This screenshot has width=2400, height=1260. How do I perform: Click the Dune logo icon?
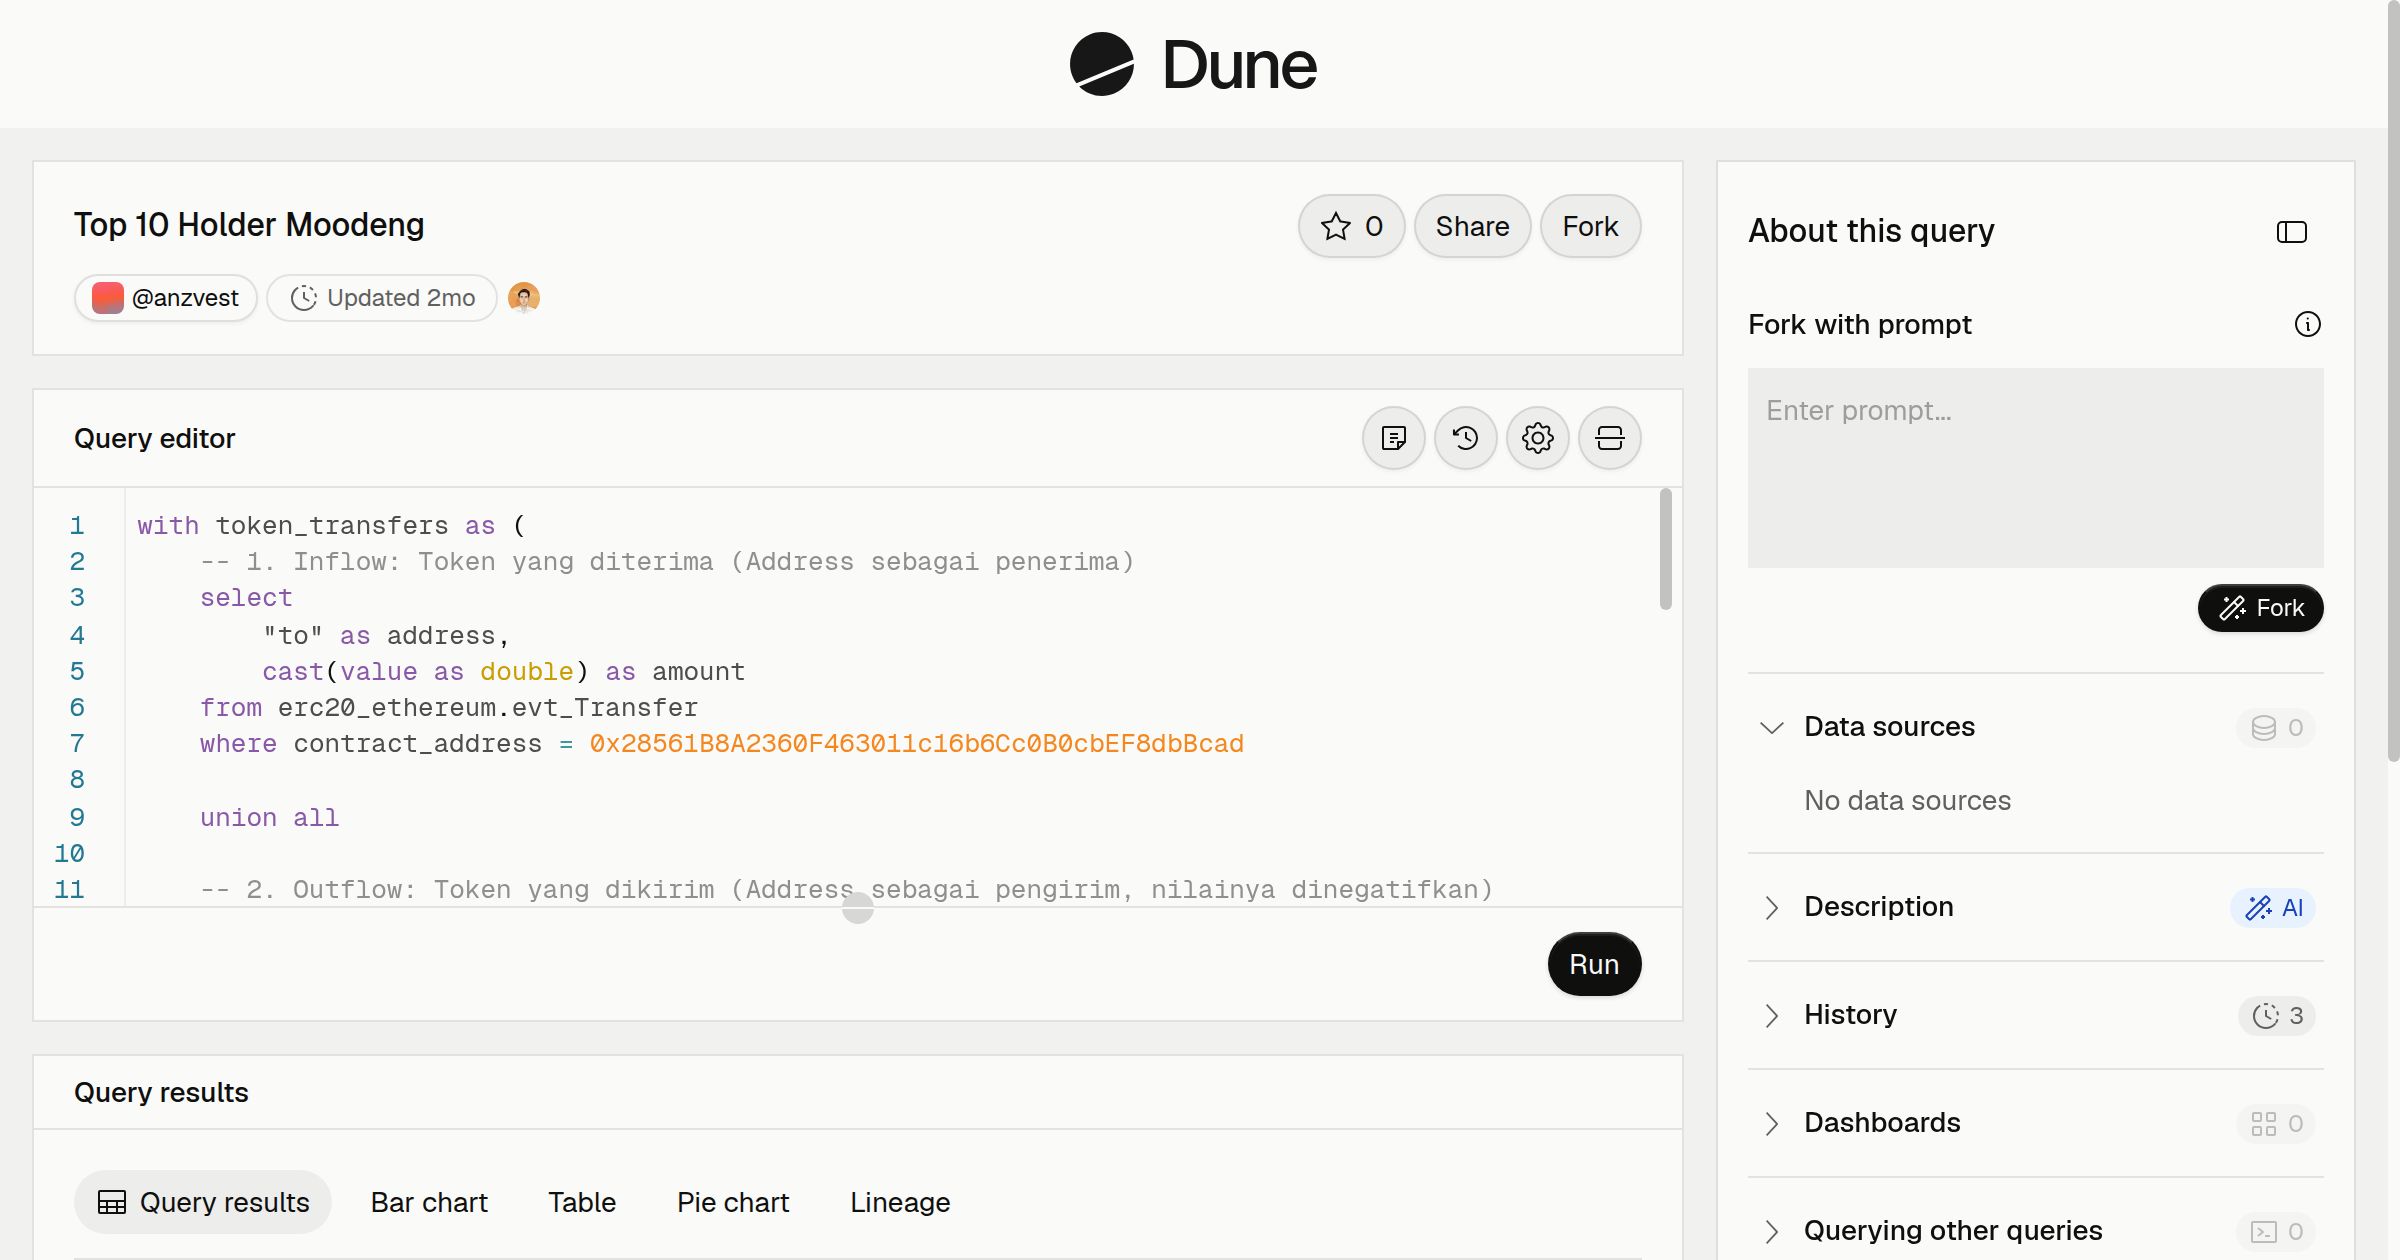[1101, 64]
